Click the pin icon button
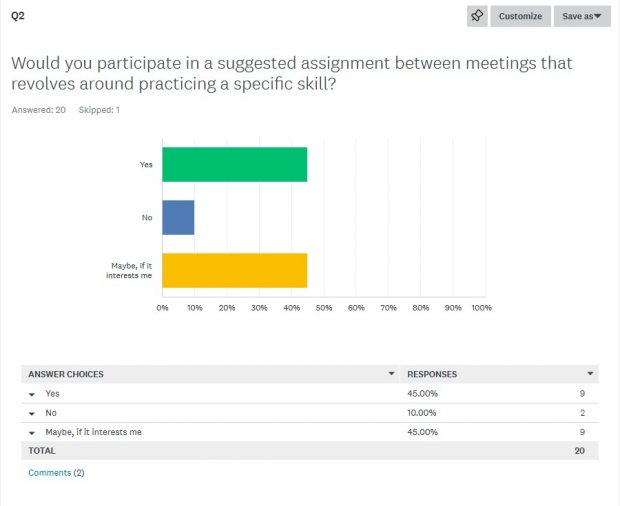The height and width of the screenshot is (506, 620). pyautogui.click(x=477, y=16)
